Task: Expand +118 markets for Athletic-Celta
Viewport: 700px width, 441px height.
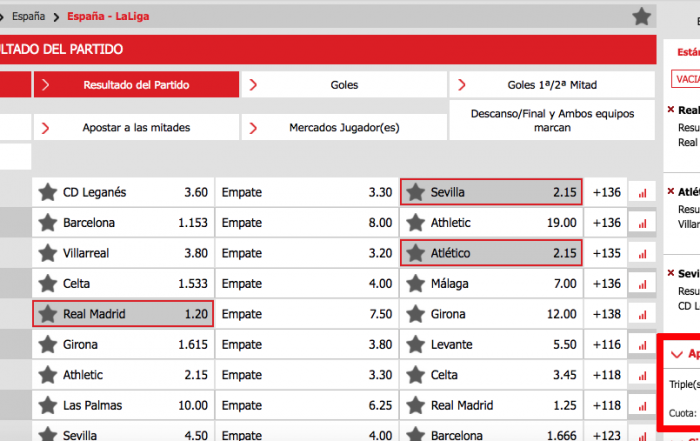Action: 606,374
